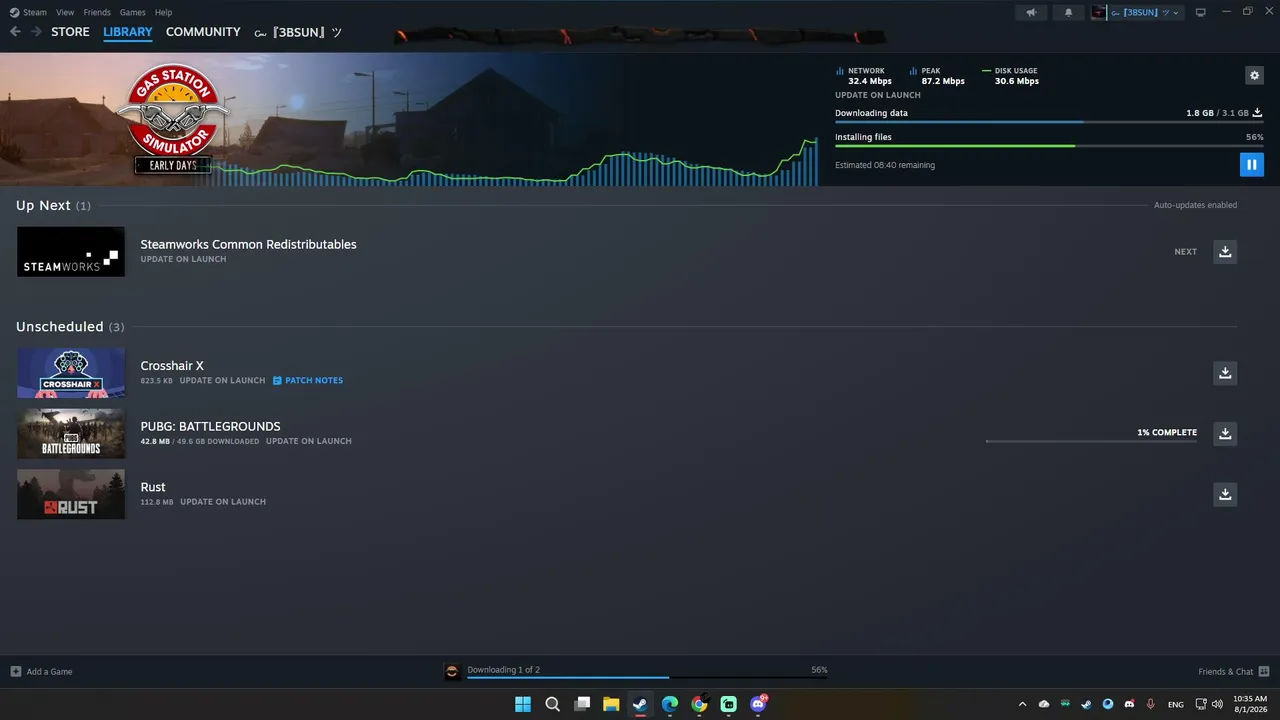Select the PUBG Battlegrounds thumbnail
The image size is (1280, 720).
pos(71,434)
